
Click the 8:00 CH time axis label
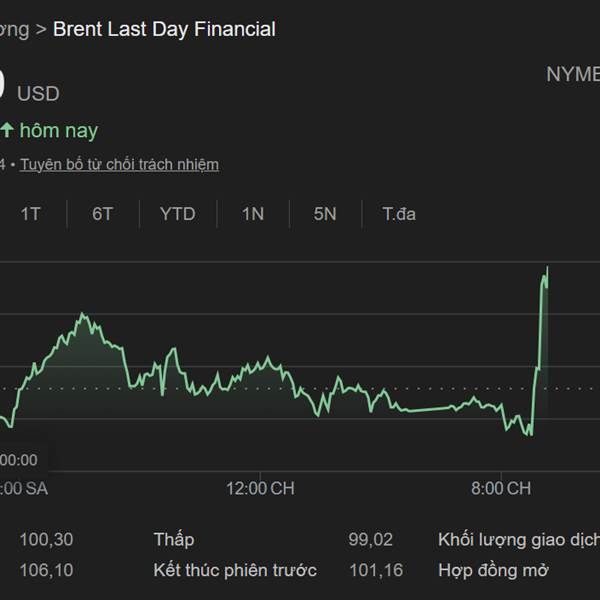point(501,488)
